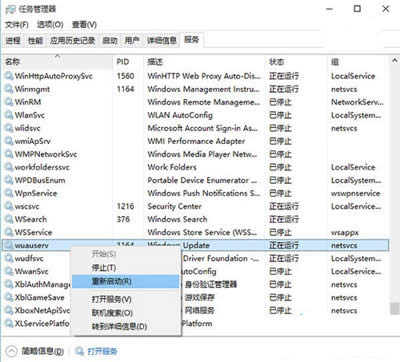Click the WinRM service icon

click(x=9, y=102)
